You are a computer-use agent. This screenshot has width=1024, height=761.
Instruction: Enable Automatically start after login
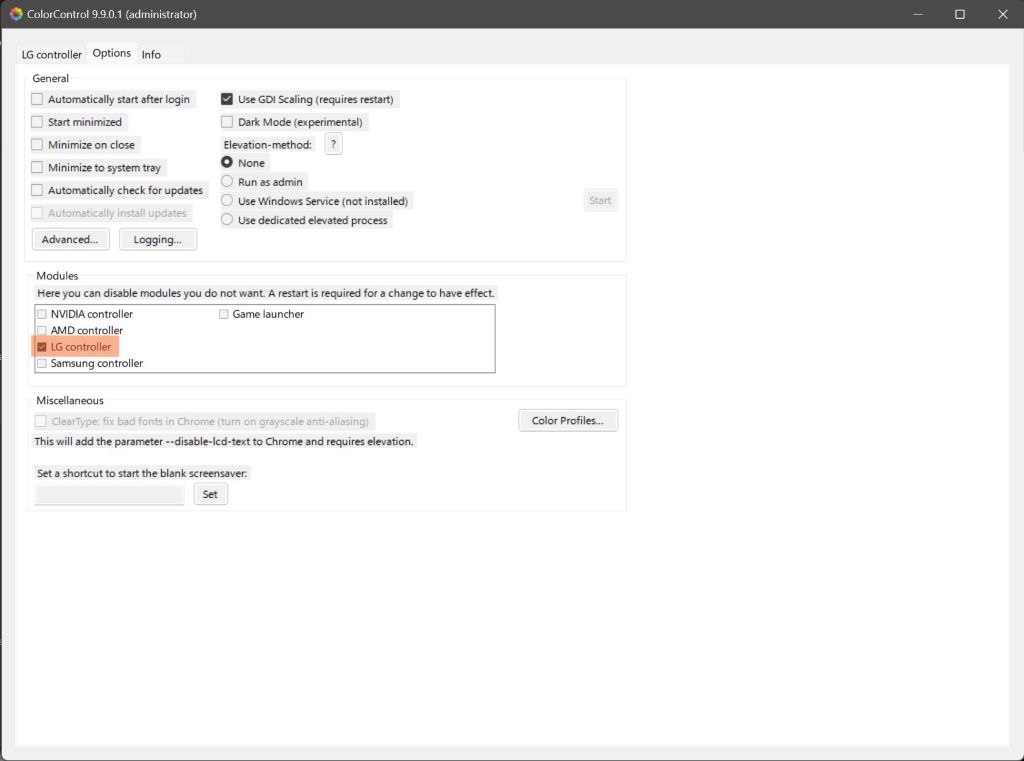tap(38, 99)
